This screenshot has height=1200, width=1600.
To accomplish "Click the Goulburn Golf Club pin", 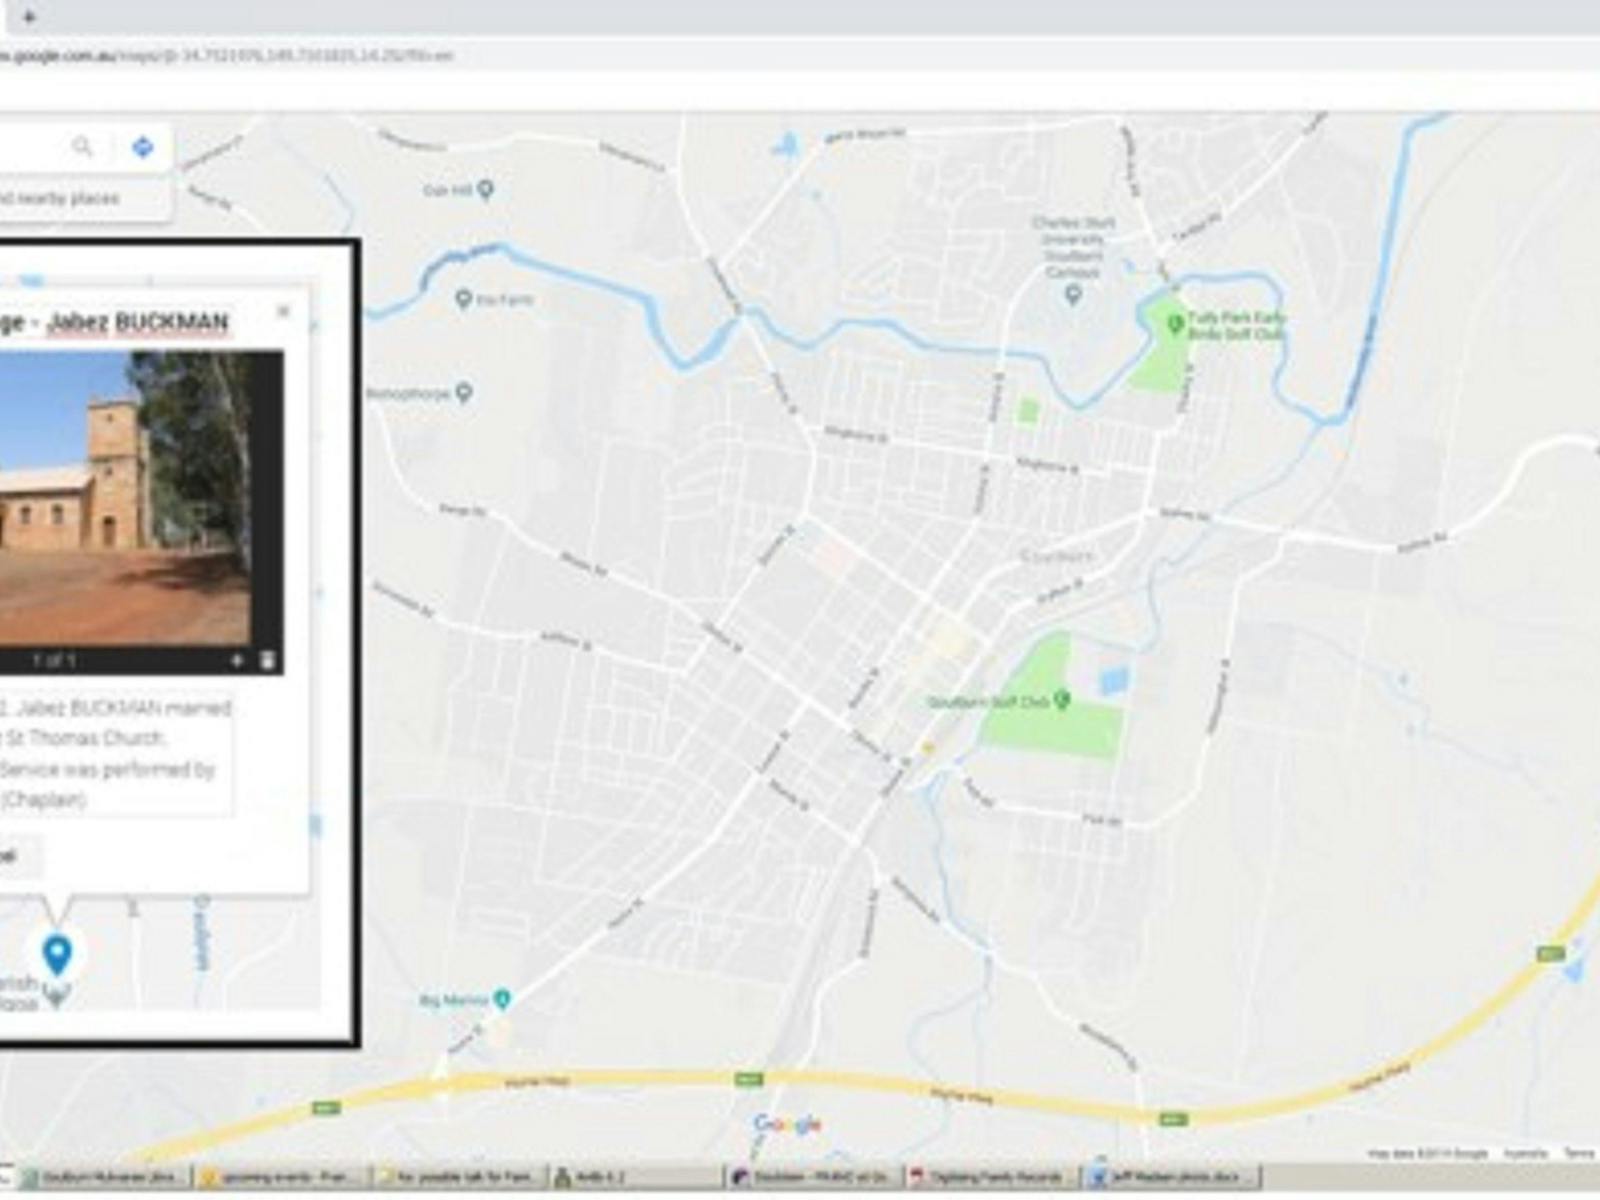I will click(x=1062, y=699).
